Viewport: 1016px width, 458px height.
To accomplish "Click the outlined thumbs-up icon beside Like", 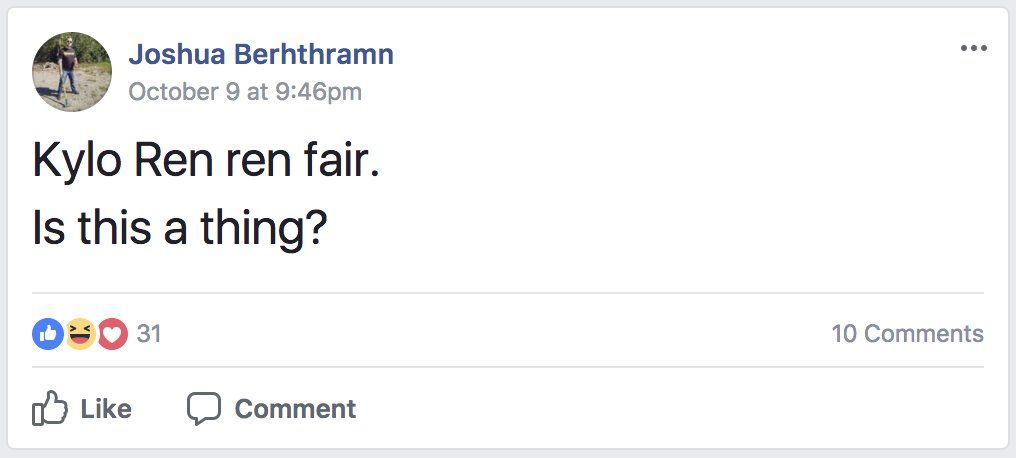I will (x=50, y=408).
